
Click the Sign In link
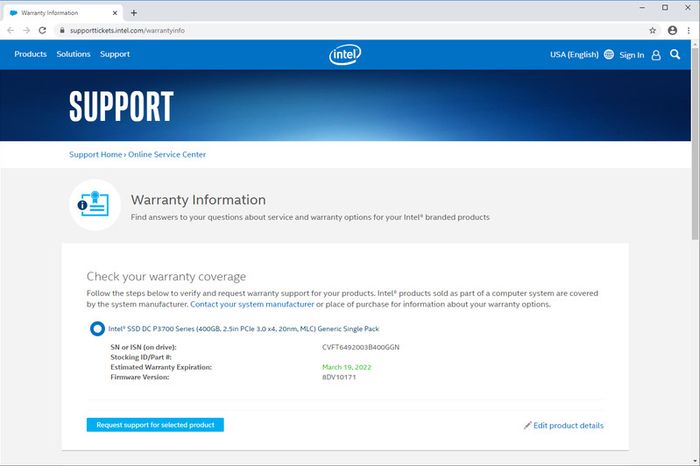point(632,55)
